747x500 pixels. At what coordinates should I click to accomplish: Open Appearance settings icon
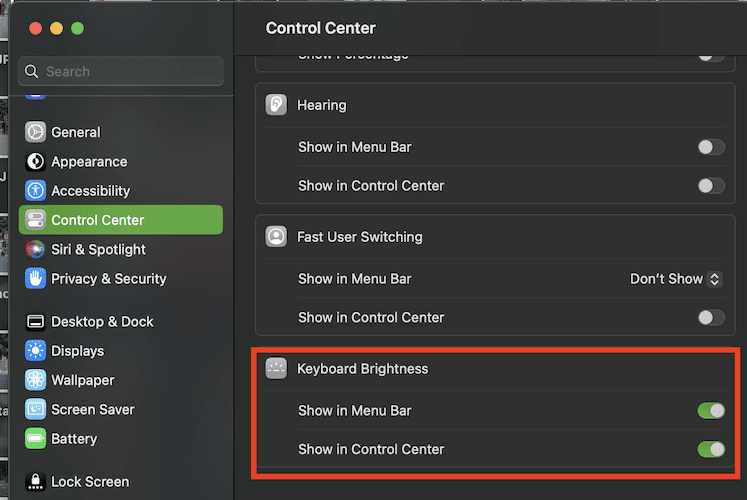(x=35, y=161)
